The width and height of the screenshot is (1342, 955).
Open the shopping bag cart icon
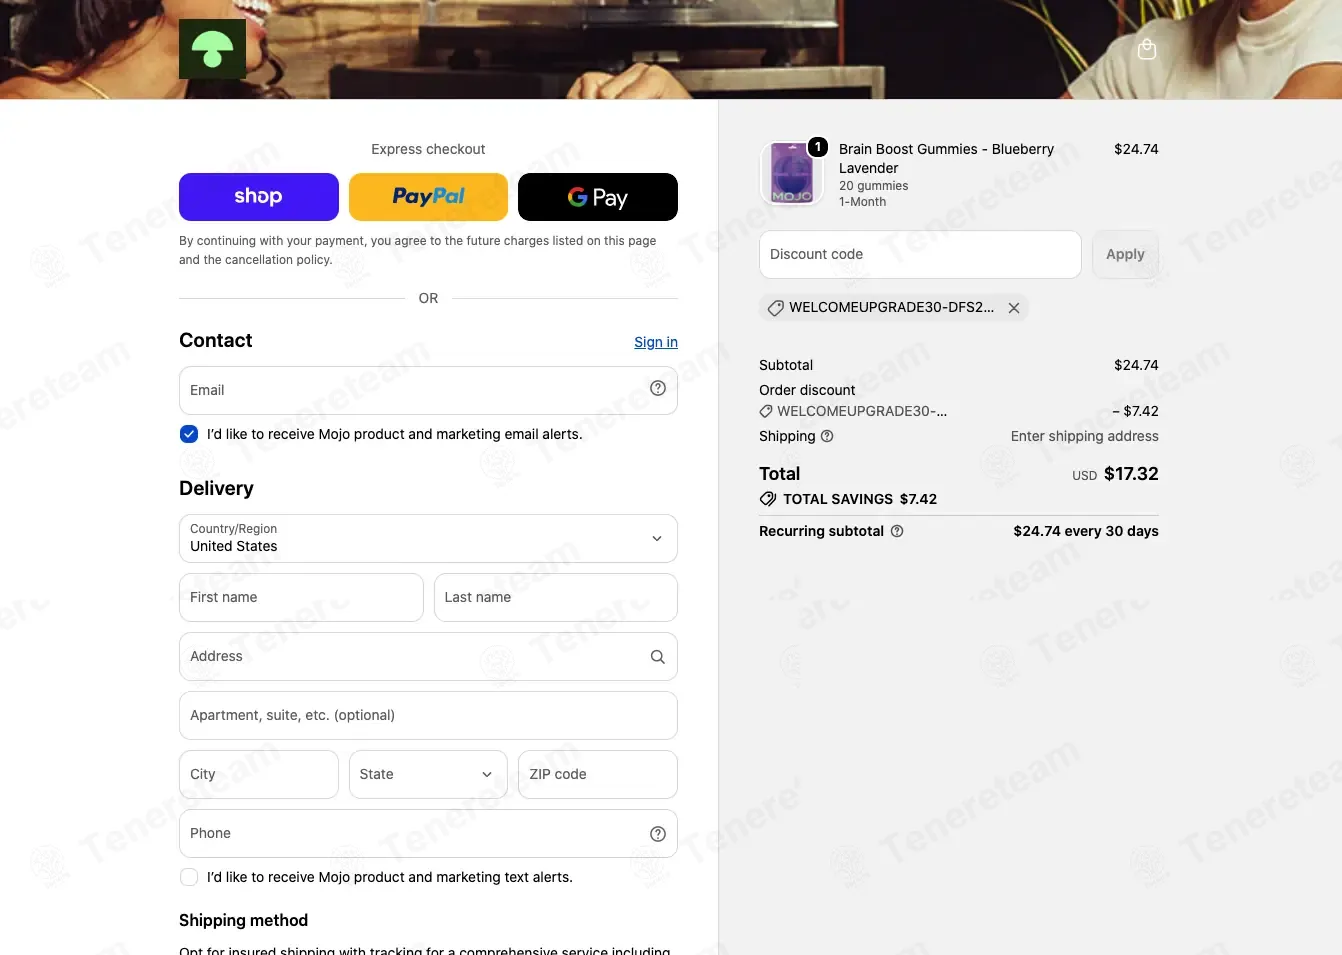[x=1147, y=49]
